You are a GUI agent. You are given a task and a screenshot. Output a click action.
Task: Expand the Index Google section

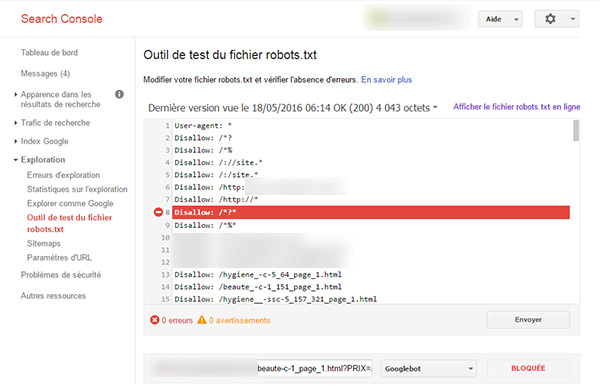pyautogui.click(x=16, y=141)
